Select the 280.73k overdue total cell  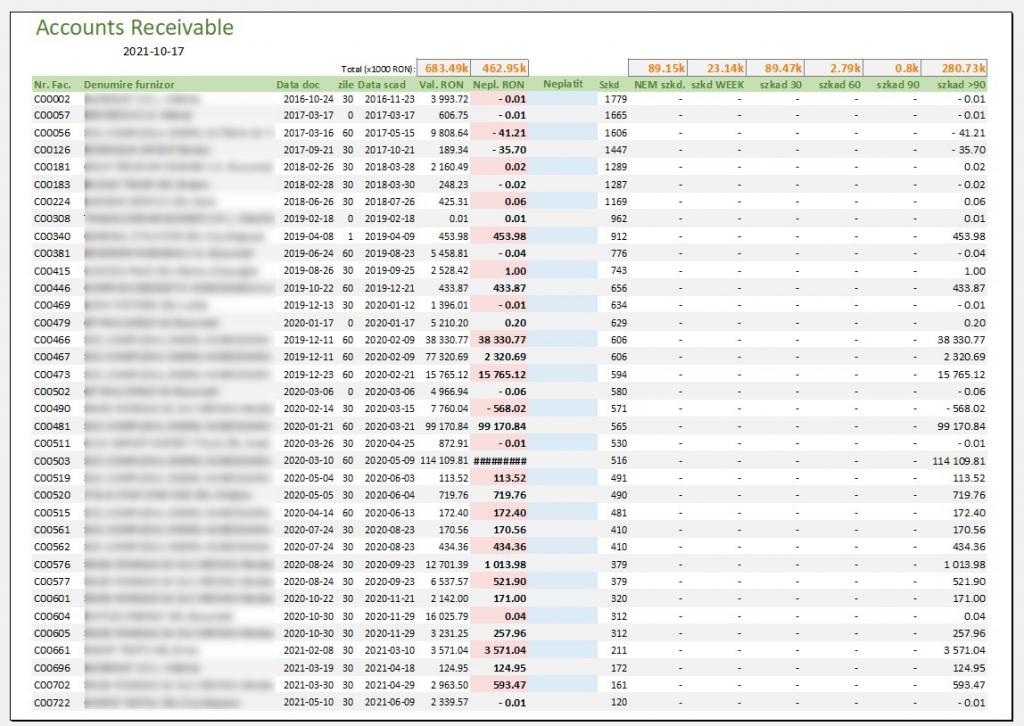962,68
